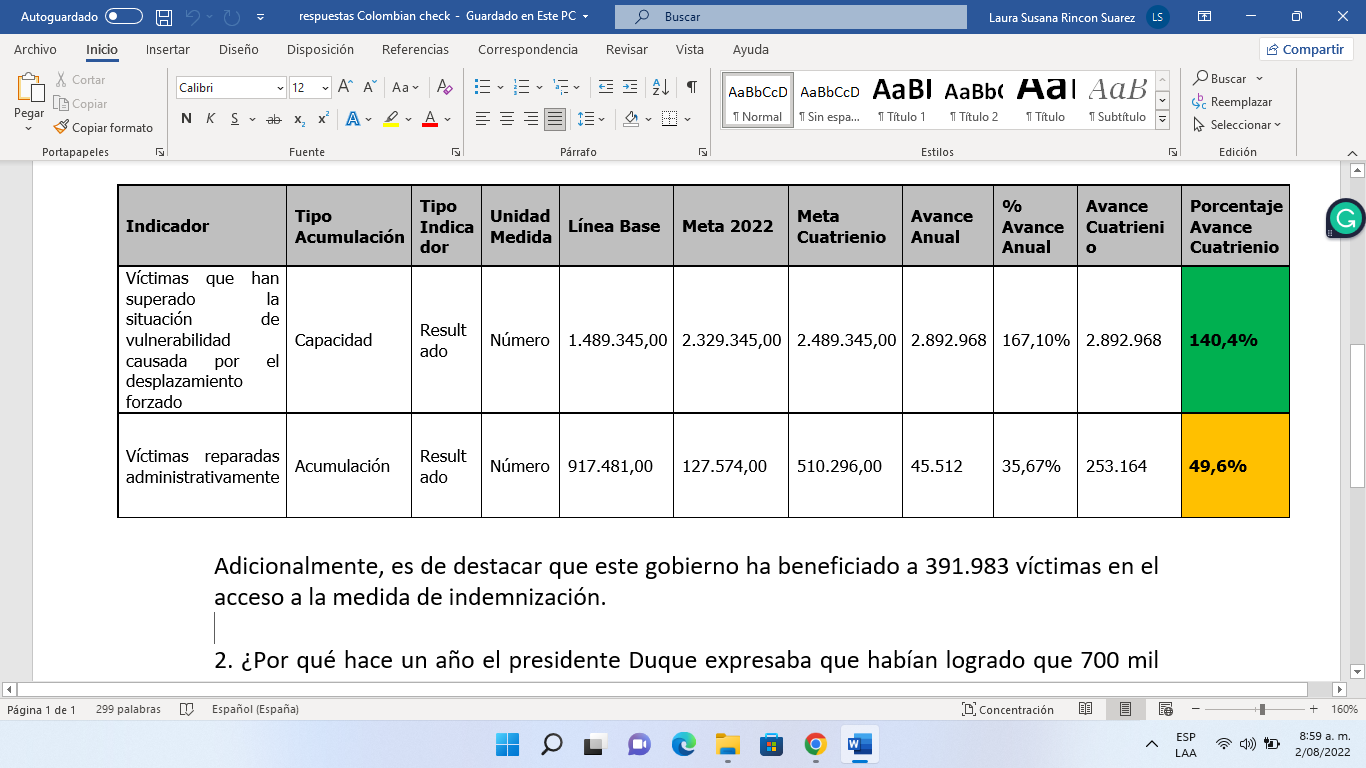Center the text
This screenshot has height=768, width=1366.
pos(506,118)
